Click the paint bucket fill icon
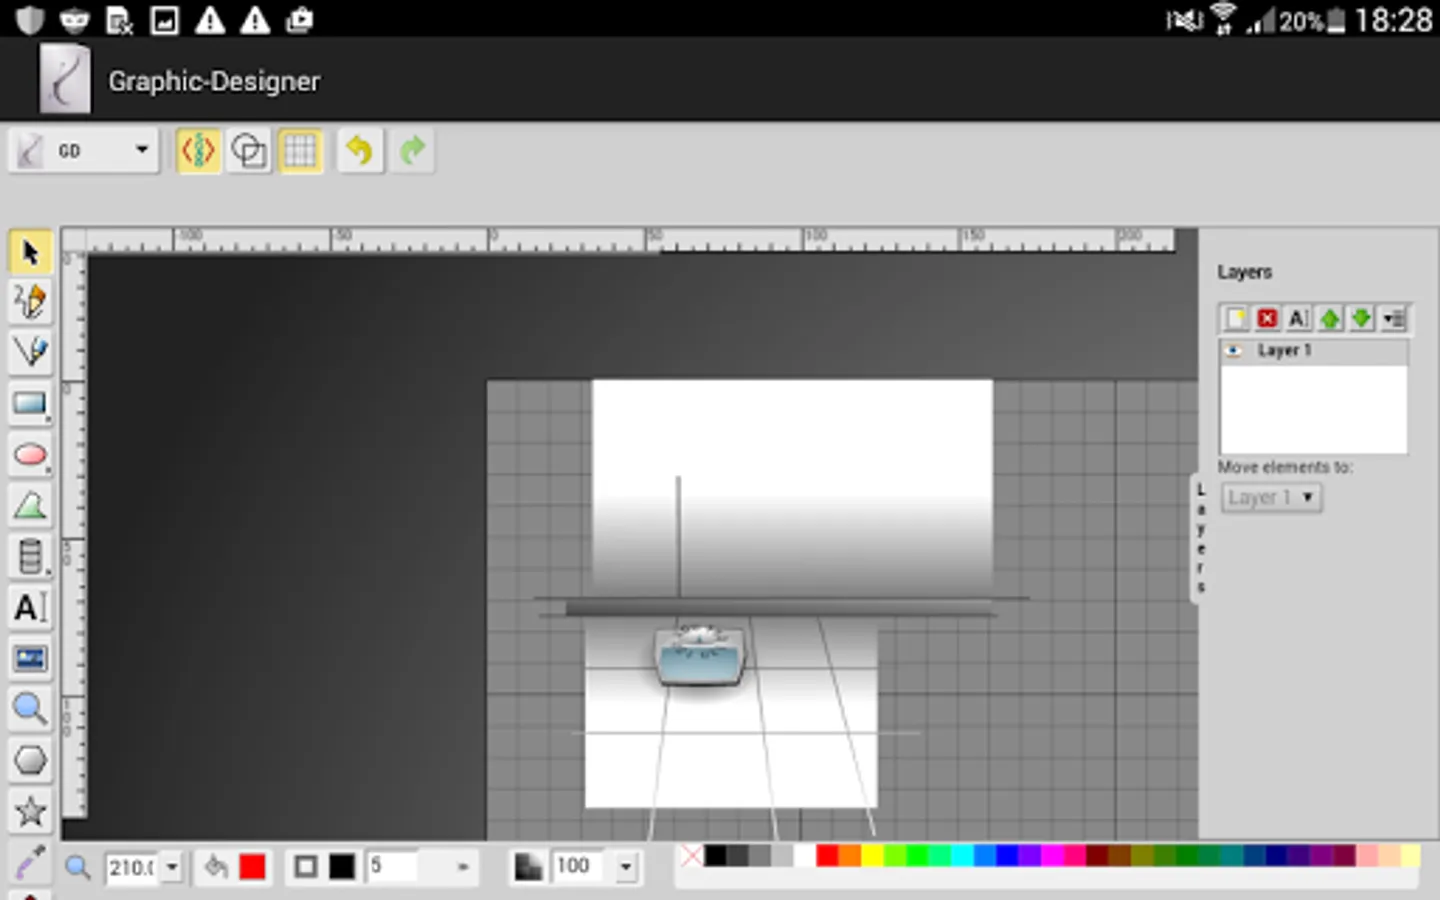Viewport: 1440px width, 900px height. click(x=216, y=866)
